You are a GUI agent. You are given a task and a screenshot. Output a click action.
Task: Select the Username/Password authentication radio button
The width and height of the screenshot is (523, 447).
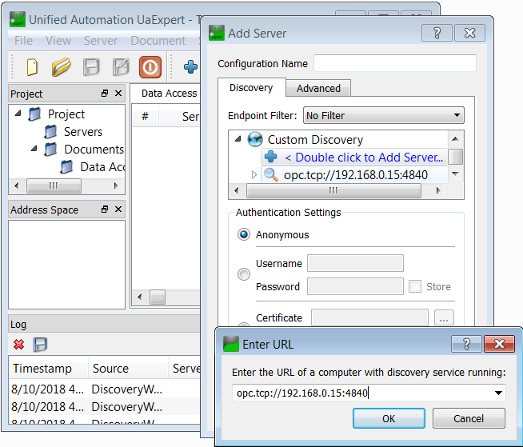coord(243,275)
